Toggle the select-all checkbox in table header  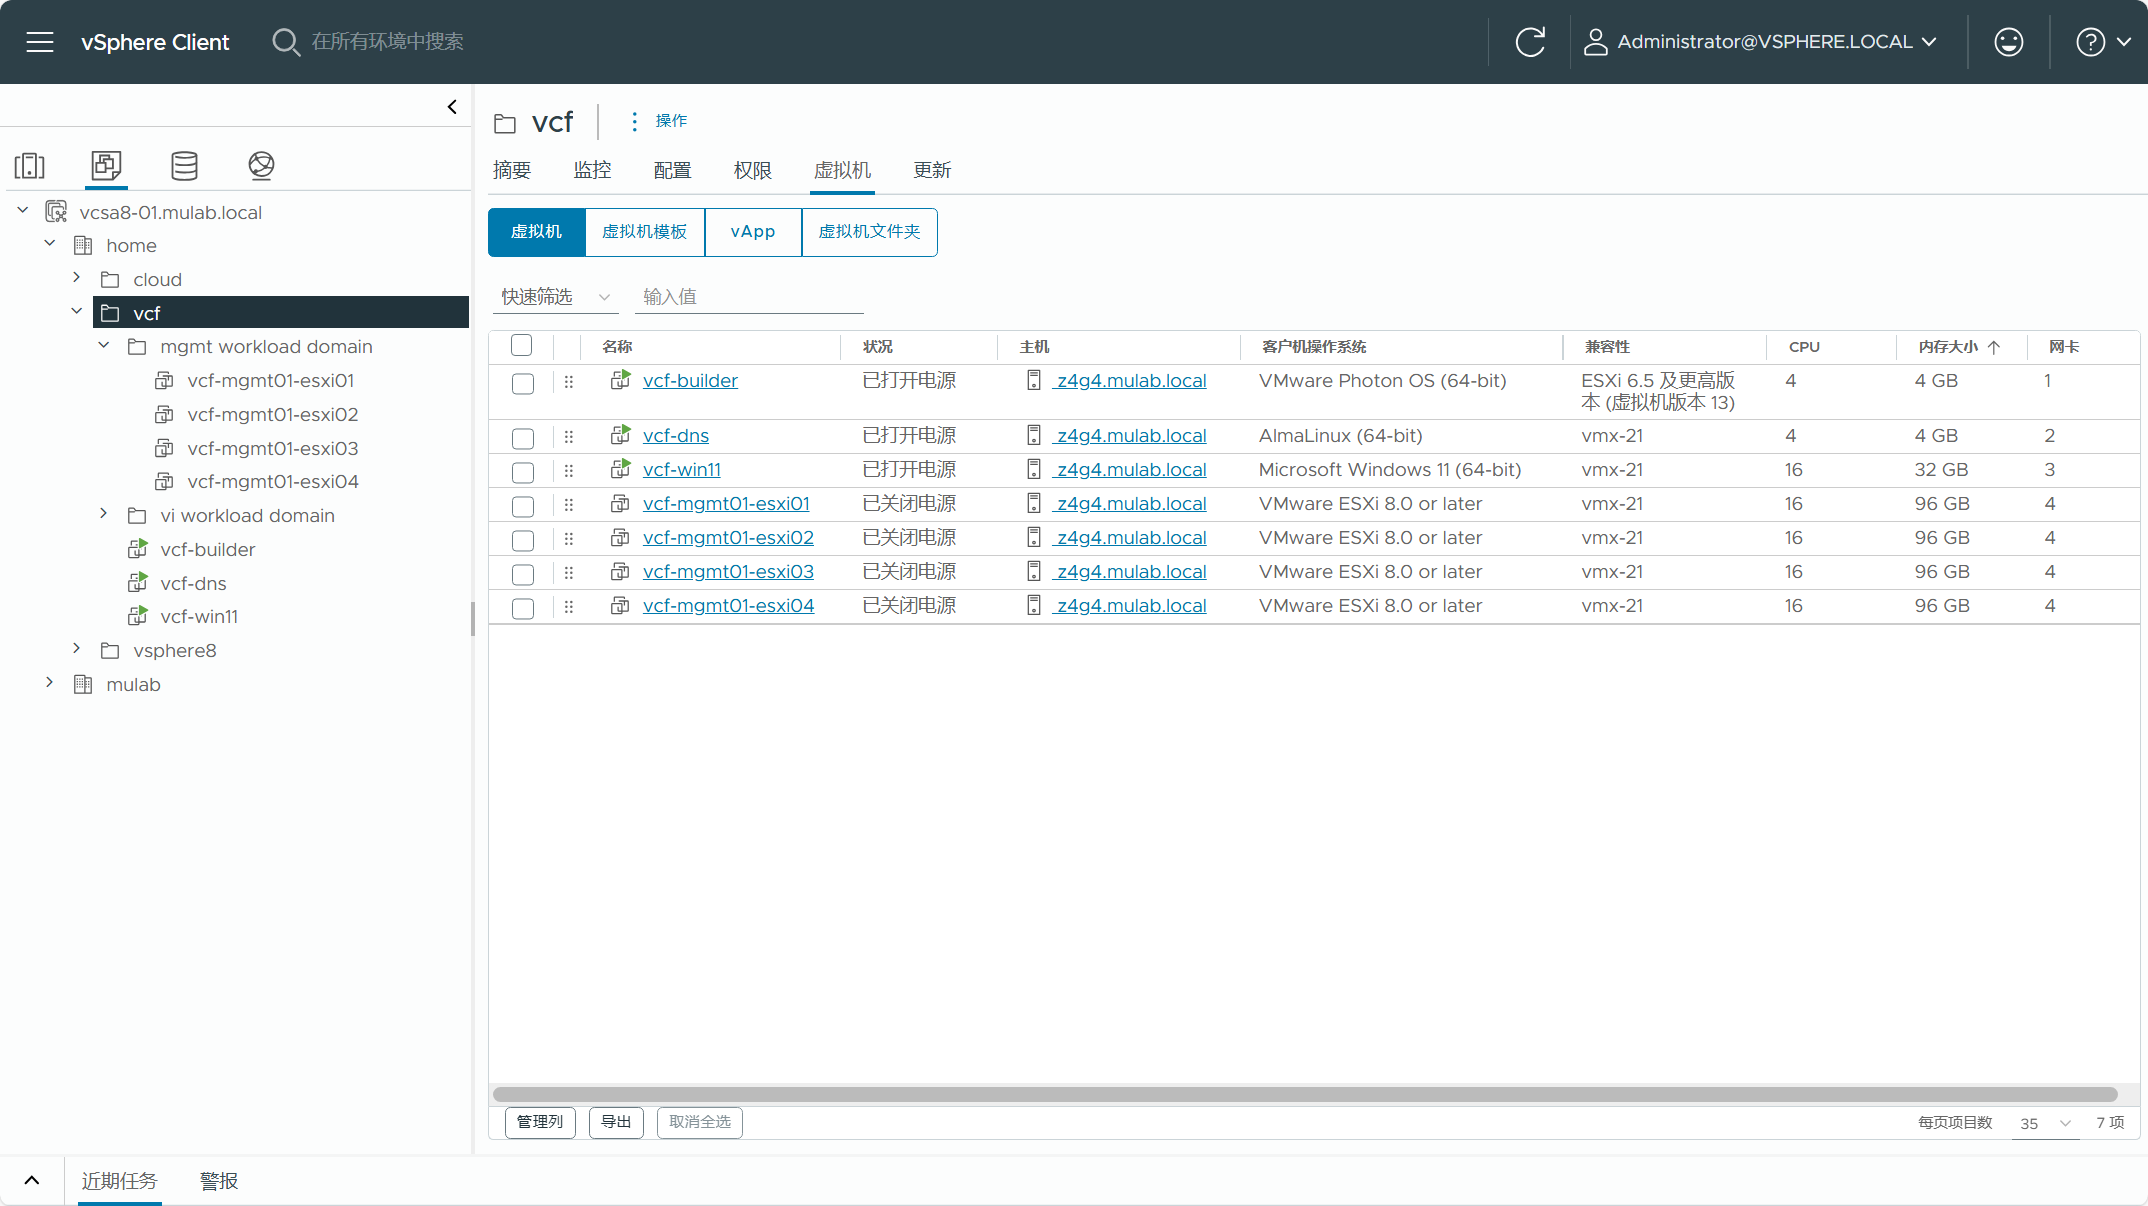521,345
